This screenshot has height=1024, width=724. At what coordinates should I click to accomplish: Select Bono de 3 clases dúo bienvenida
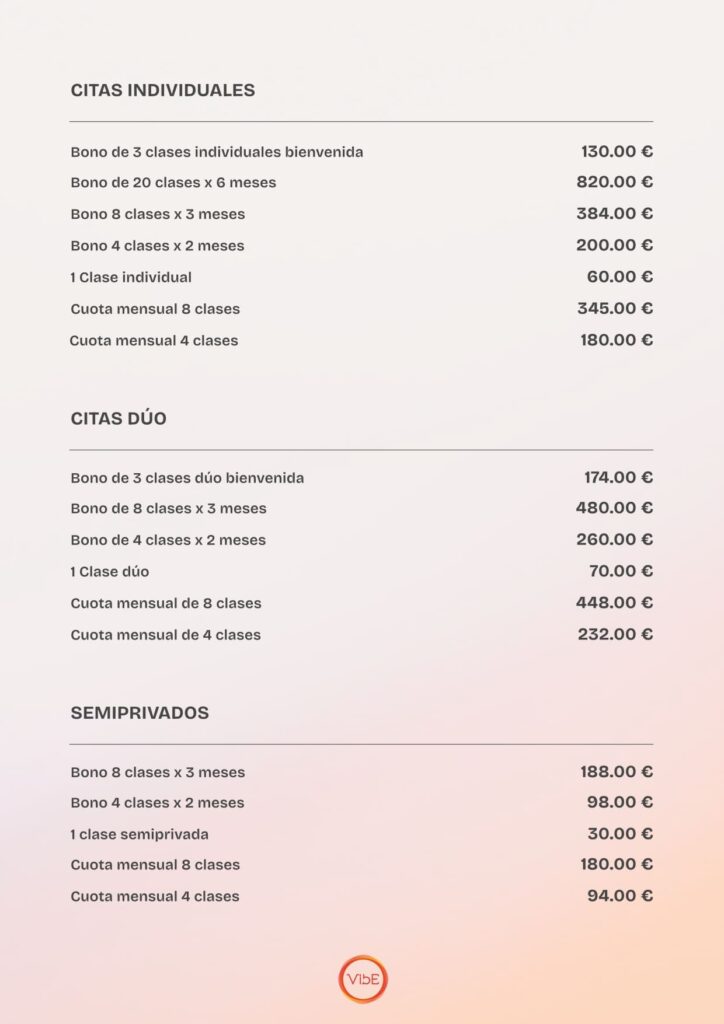[x=187, y=478]
